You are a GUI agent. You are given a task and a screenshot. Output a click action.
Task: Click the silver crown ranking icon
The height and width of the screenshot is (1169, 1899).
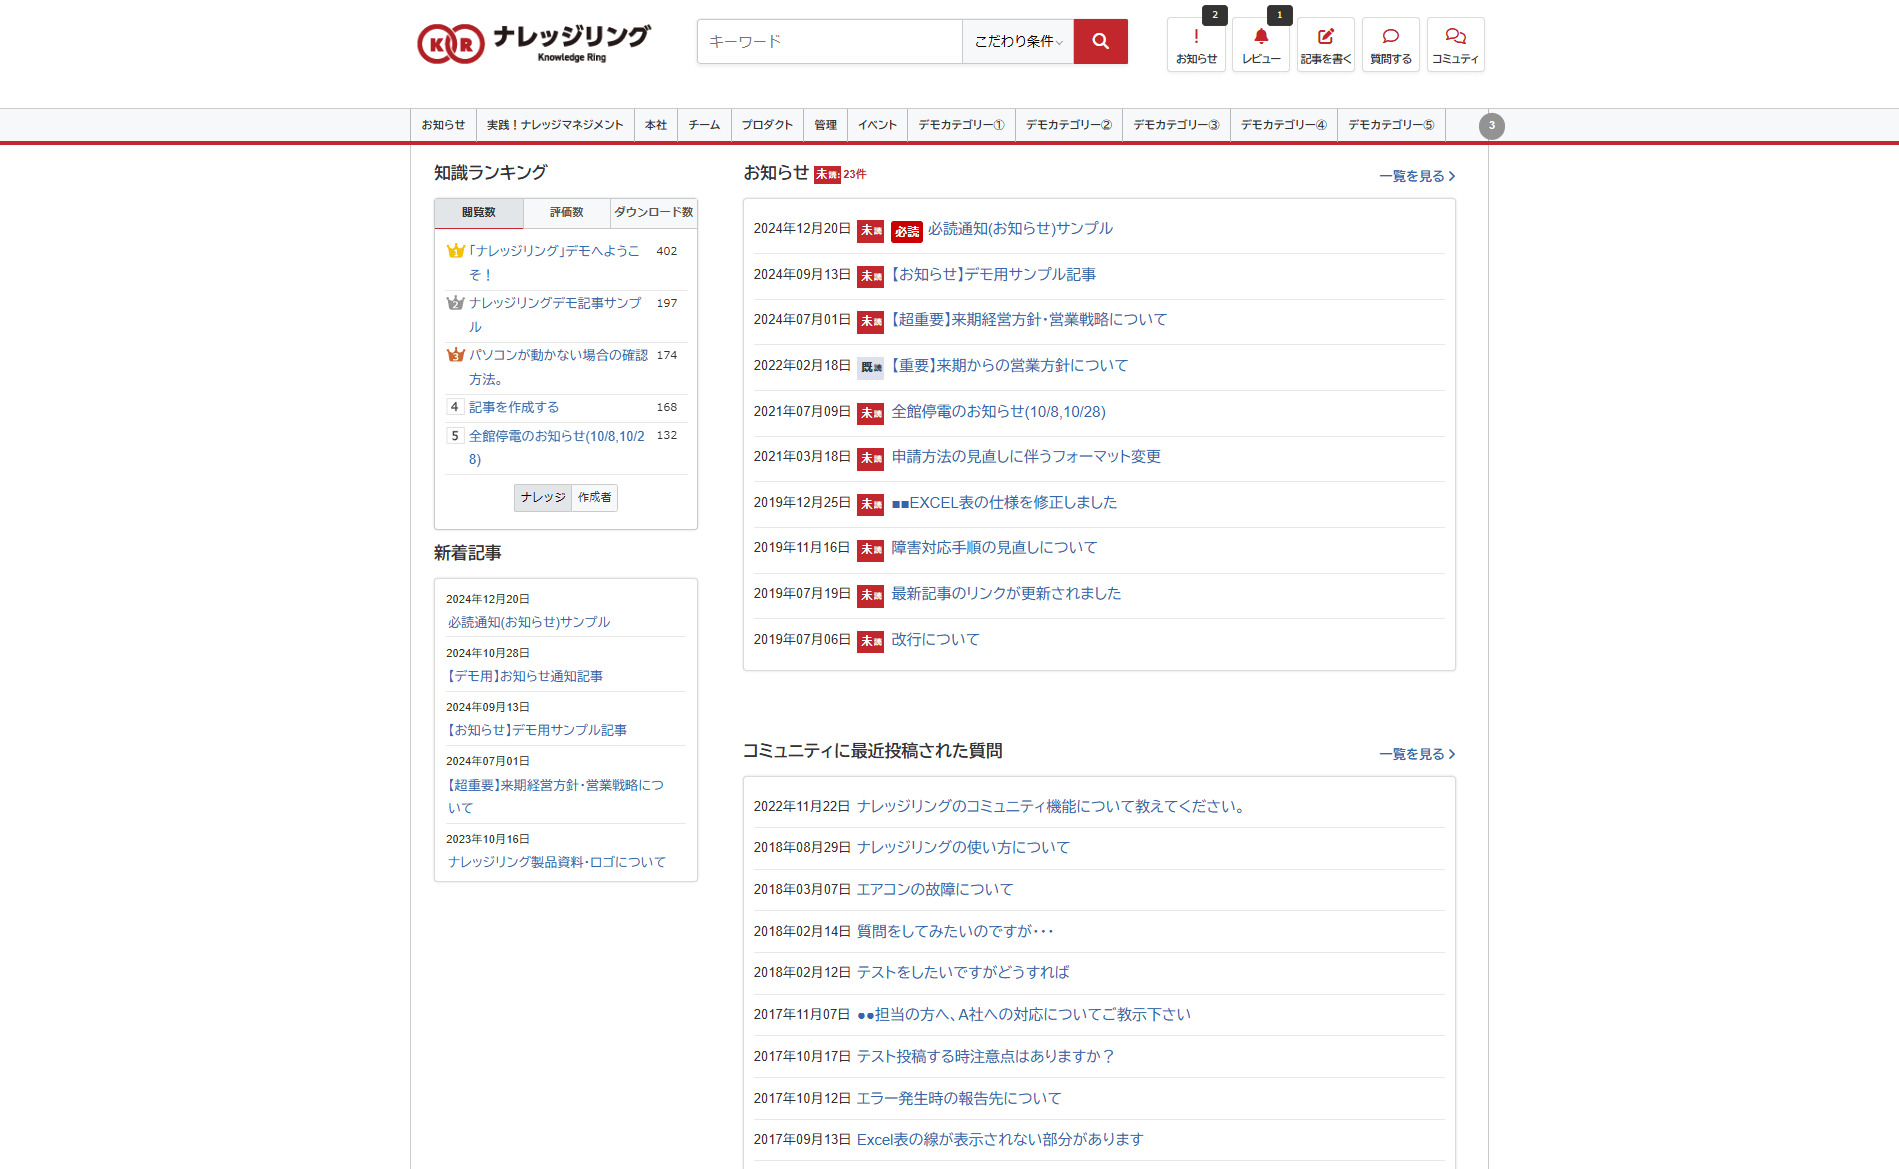[456, 303]
